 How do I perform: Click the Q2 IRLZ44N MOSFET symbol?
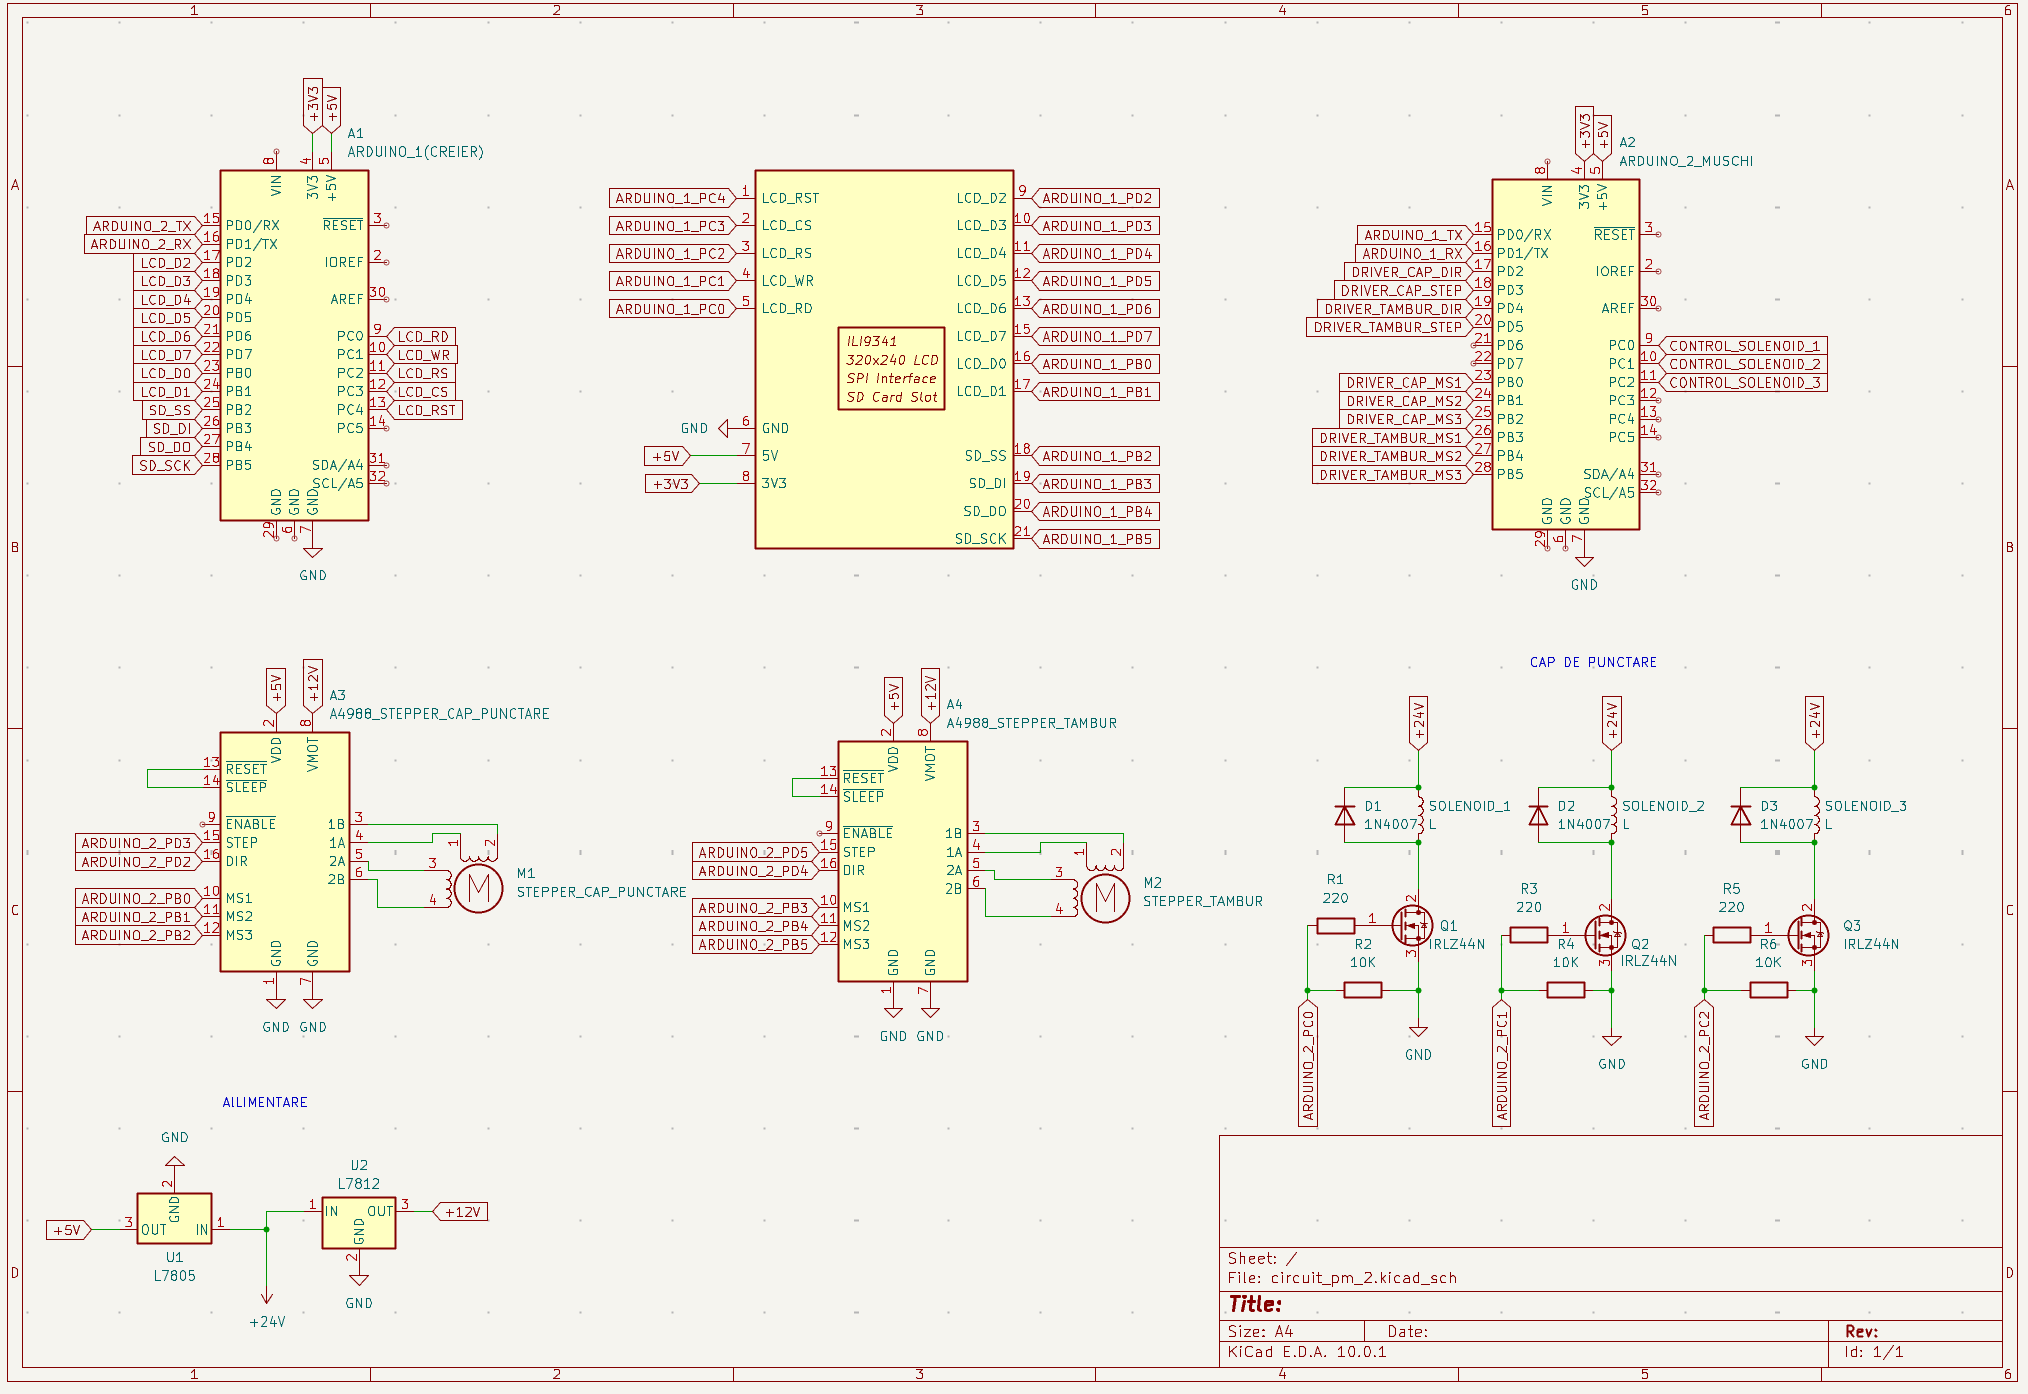pos(1605,934)
